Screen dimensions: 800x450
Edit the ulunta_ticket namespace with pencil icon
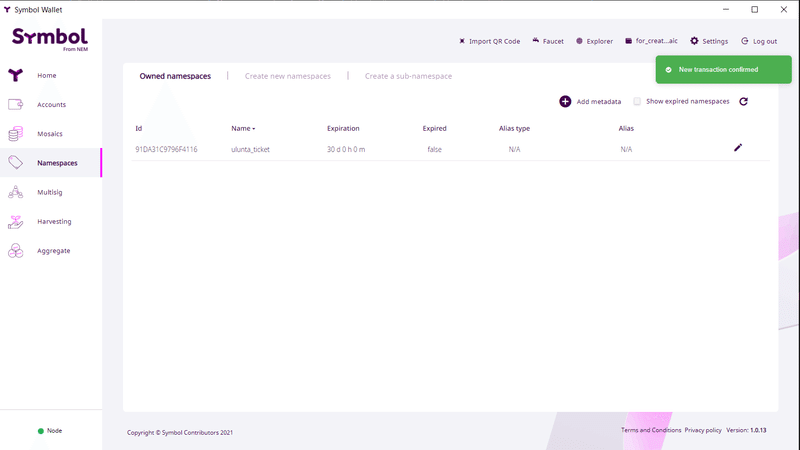coord(738,147)
